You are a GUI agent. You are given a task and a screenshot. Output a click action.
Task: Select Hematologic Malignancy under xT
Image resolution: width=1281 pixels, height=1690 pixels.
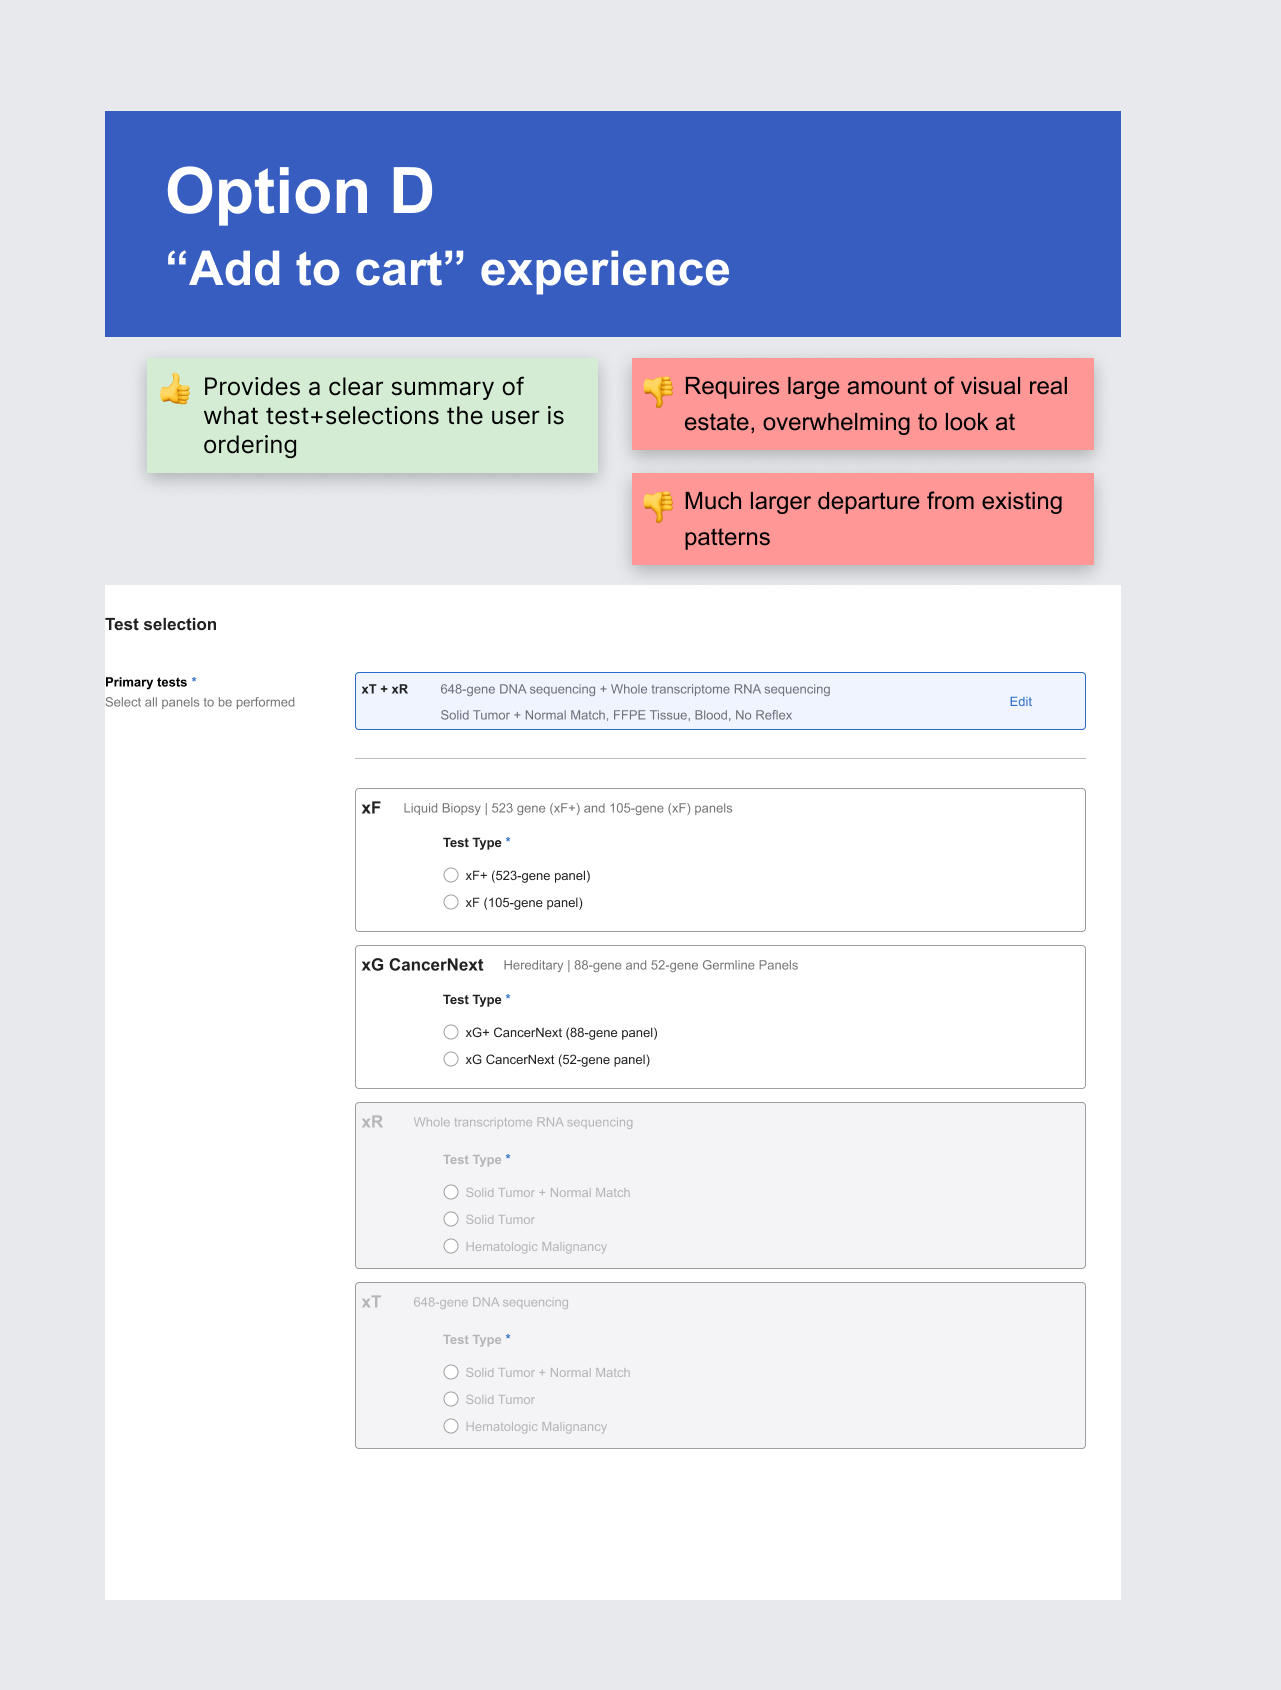coord(451,1426)
